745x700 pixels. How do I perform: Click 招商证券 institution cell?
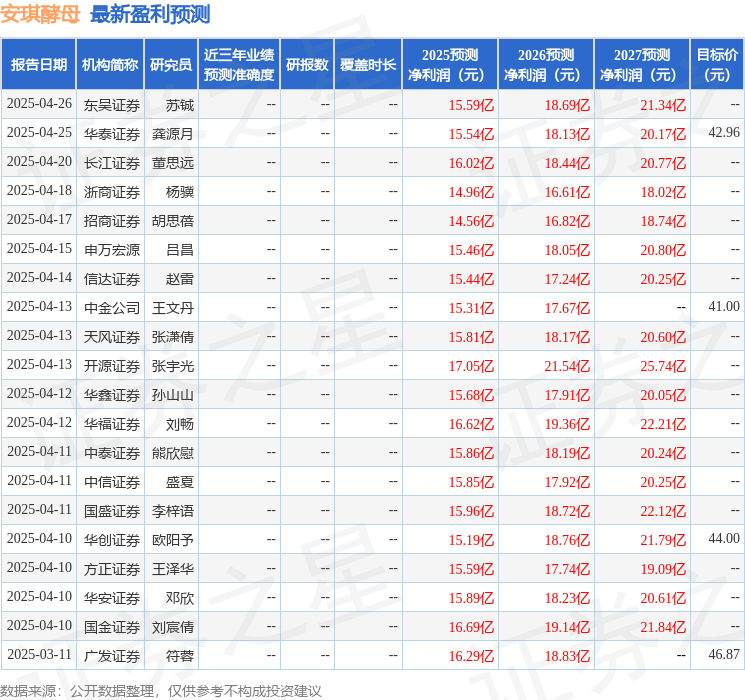pyautogui.click(x=112, y=221)
